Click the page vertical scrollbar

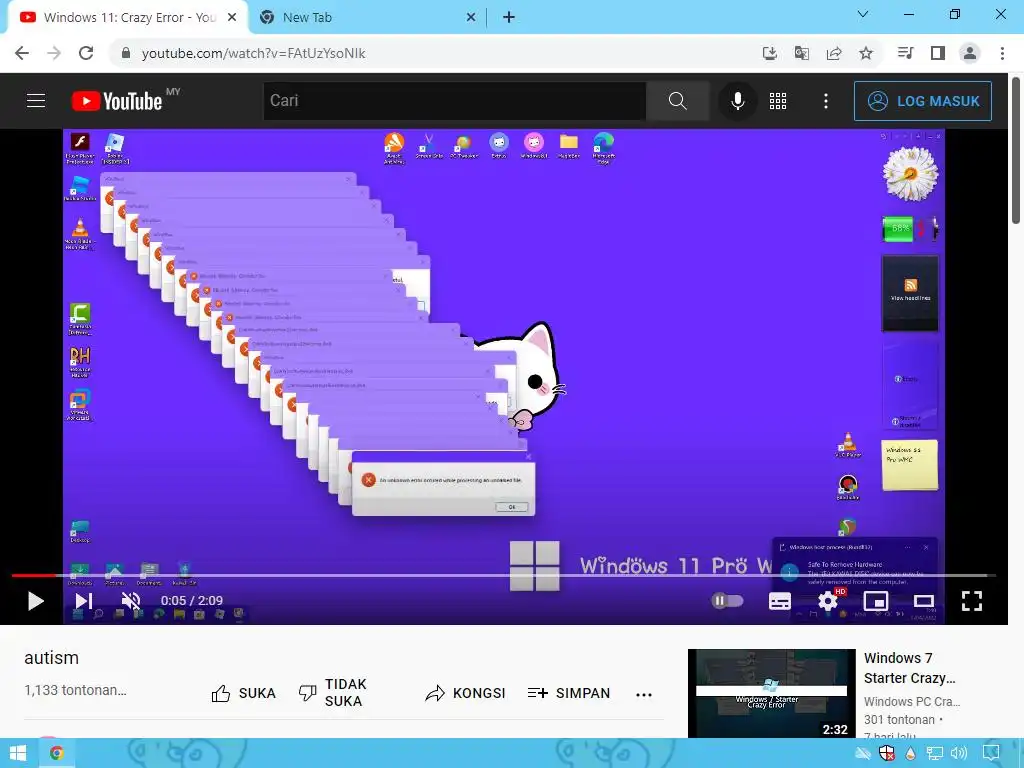click(1017, 152)
